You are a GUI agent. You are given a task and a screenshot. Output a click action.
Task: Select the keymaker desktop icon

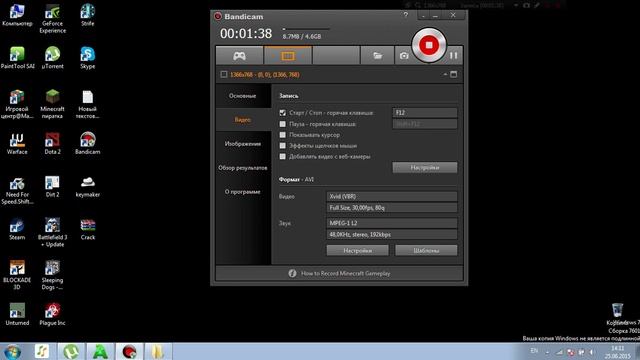point(87,187)
